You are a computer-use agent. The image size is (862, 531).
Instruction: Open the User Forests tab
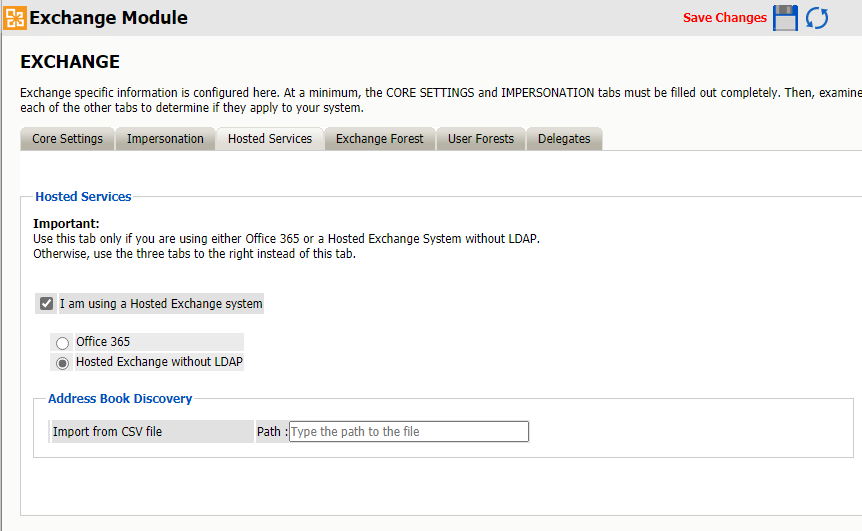(x=480, y=139)
